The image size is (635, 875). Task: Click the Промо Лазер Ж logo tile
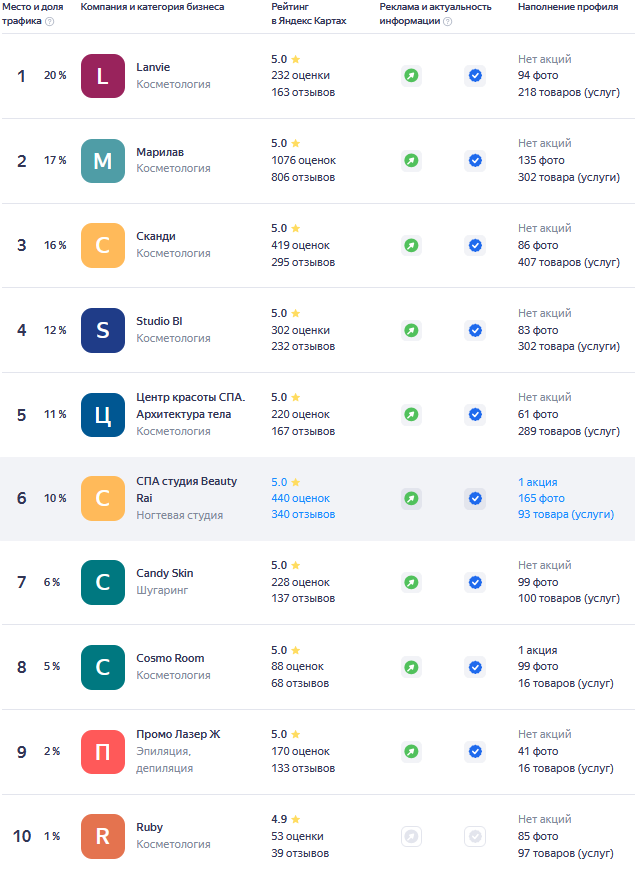[103, 752]
